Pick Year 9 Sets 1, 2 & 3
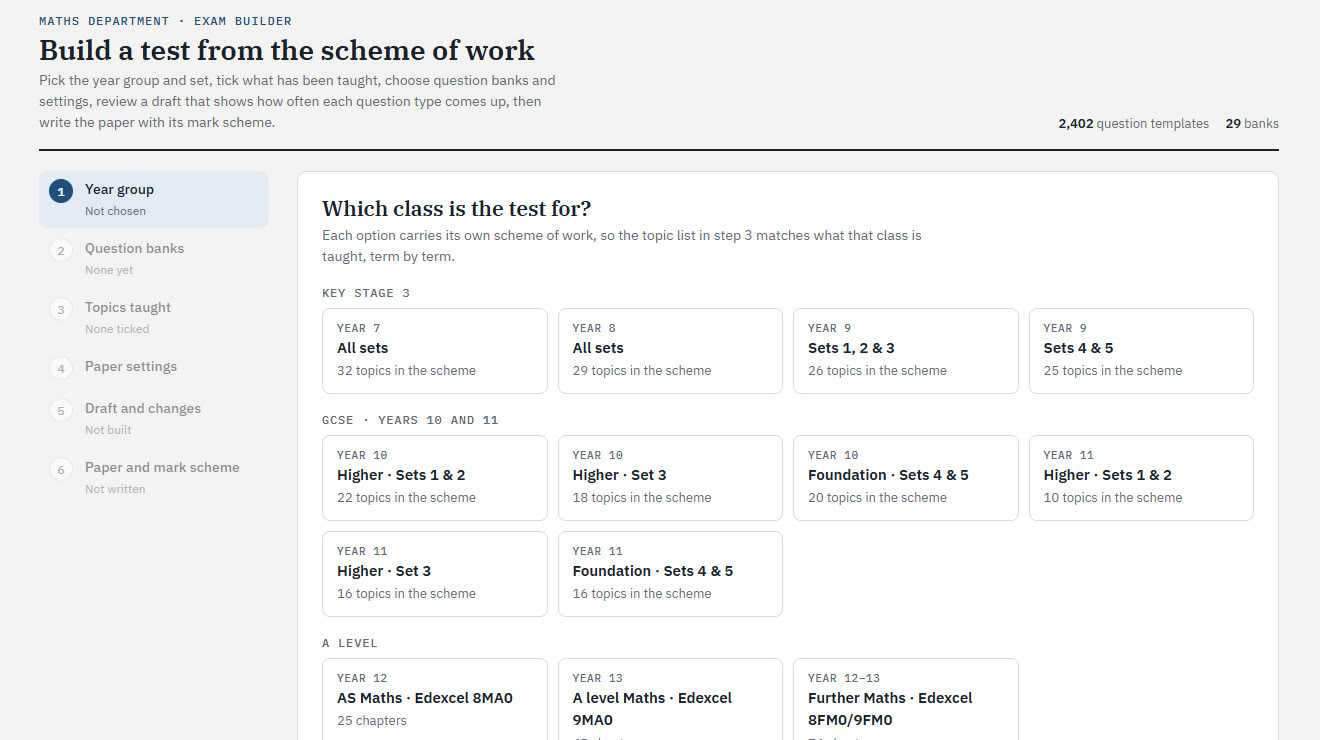Image resolution: width=1320 pixels, height=740 pixels. (x=906, y=351)
